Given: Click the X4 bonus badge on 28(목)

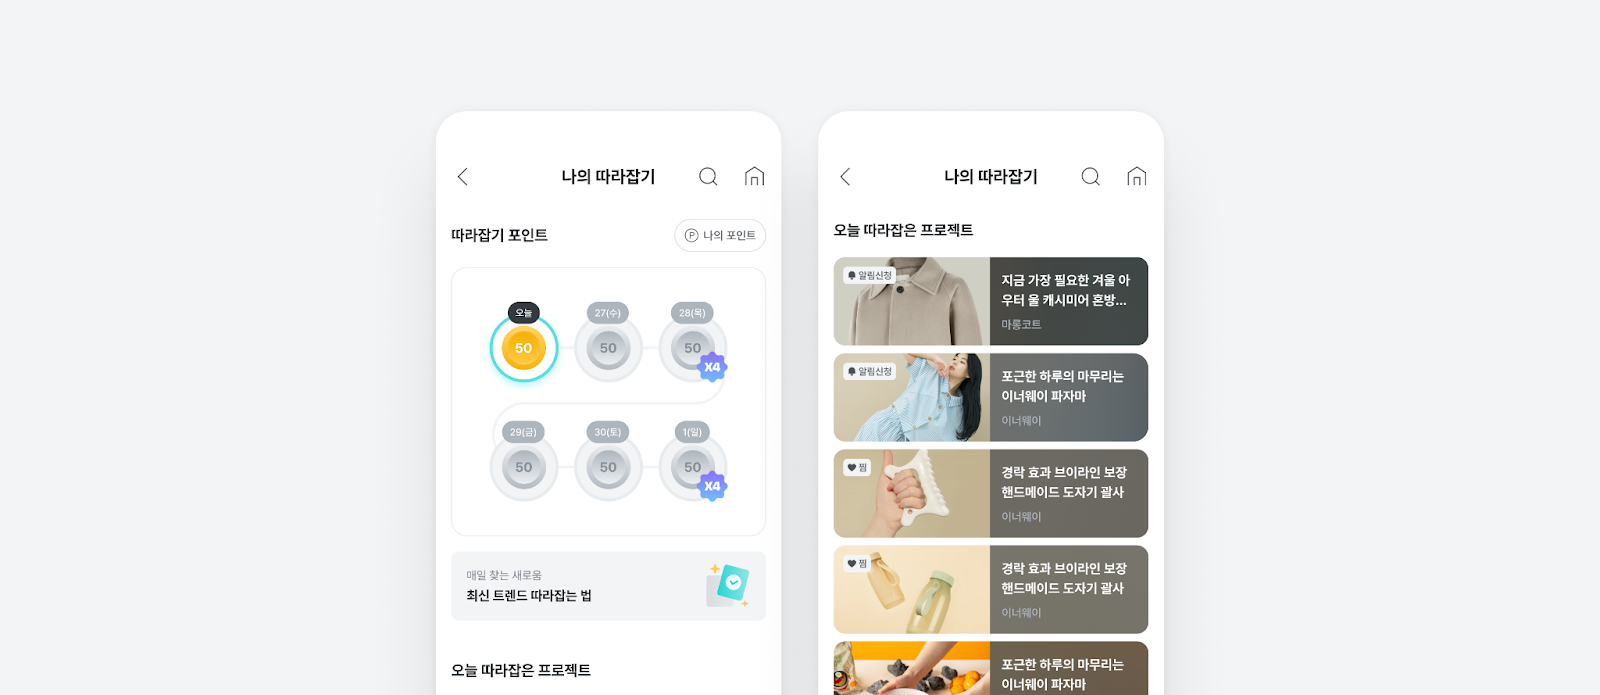Looking at the screenshot, I should [712, 367].
